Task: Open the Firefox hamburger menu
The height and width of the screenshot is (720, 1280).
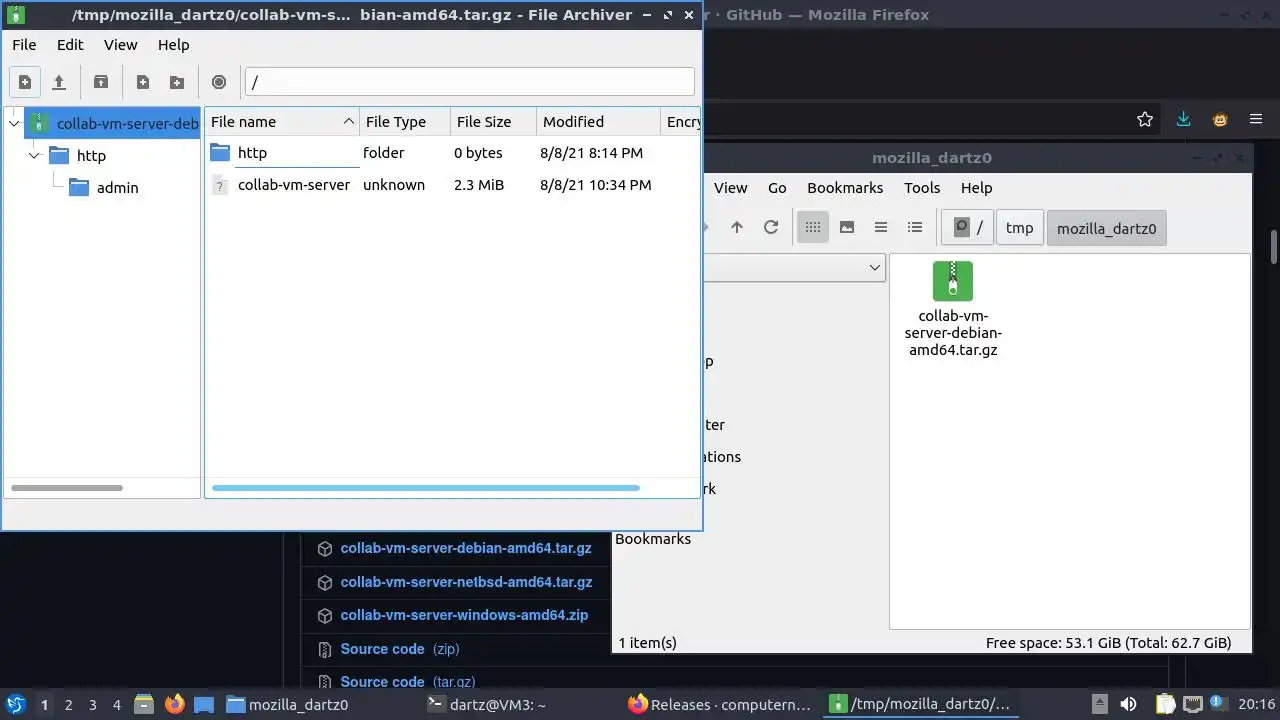Action: pyautogui.click(x=1256, y=120)
